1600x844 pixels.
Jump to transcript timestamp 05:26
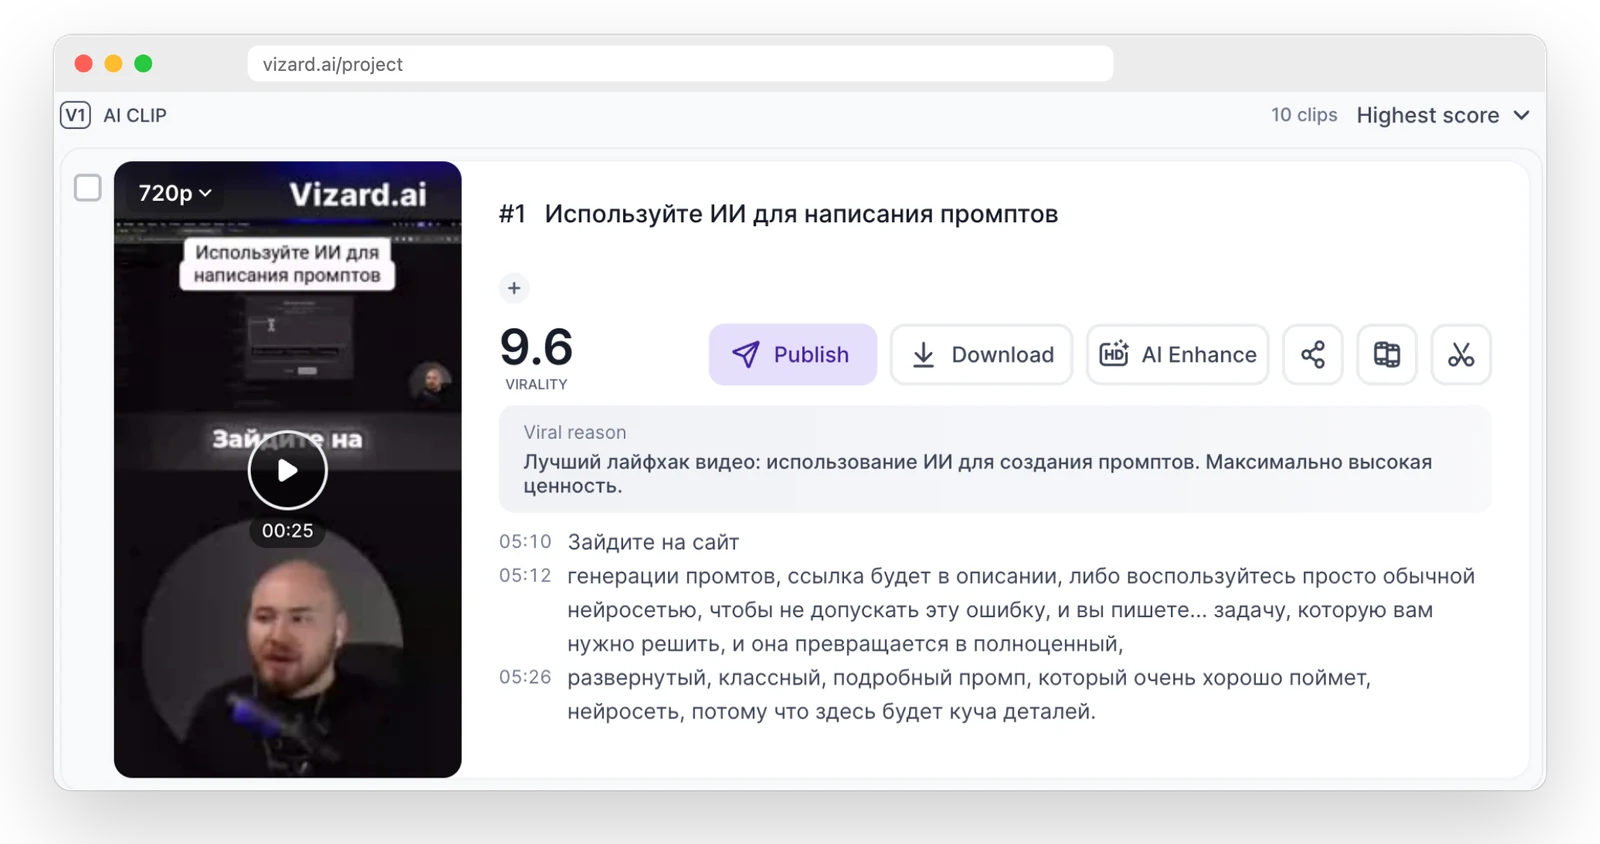coord(525,678)
